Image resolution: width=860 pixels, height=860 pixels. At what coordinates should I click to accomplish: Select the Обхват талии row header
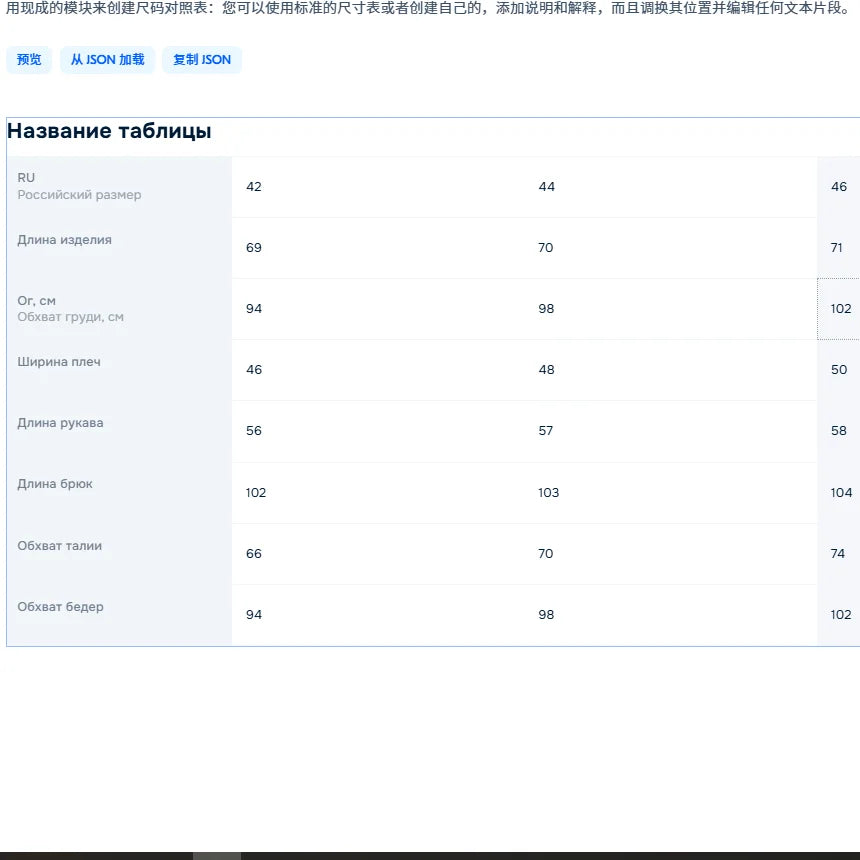pyautogui.click(x=120, y=554)
